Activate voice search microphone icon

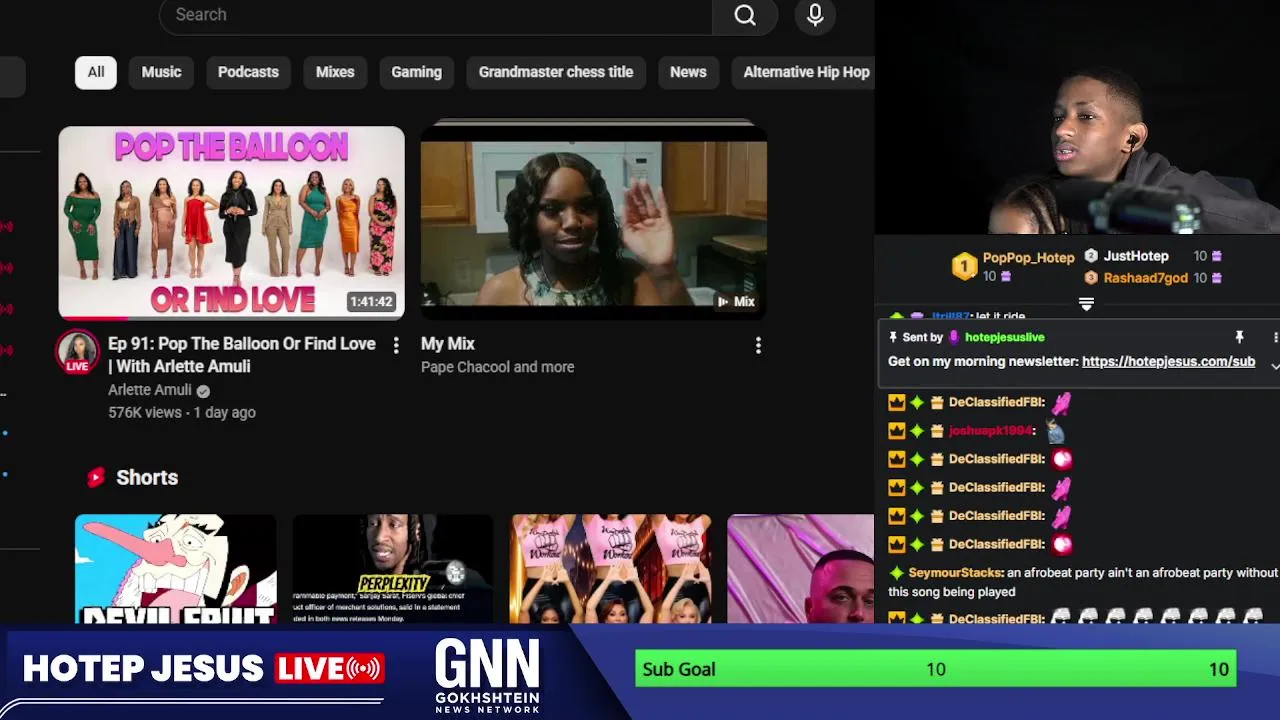click(815, 15)
